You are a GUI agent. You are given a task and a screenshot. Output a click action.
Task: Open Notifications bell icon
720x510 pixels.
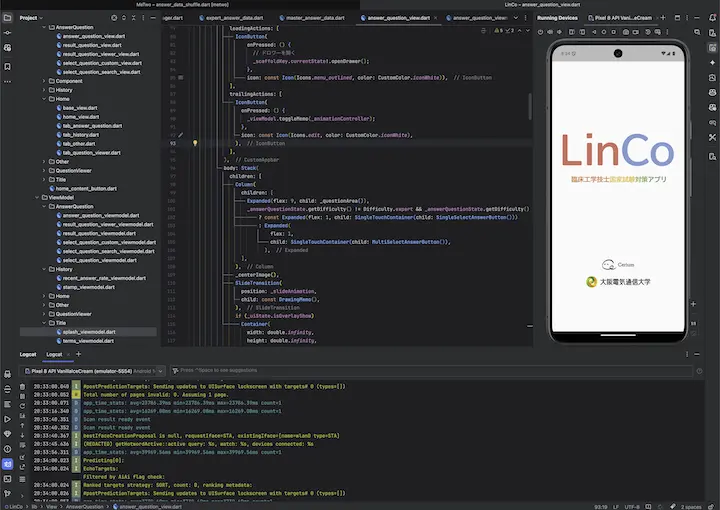712,18
